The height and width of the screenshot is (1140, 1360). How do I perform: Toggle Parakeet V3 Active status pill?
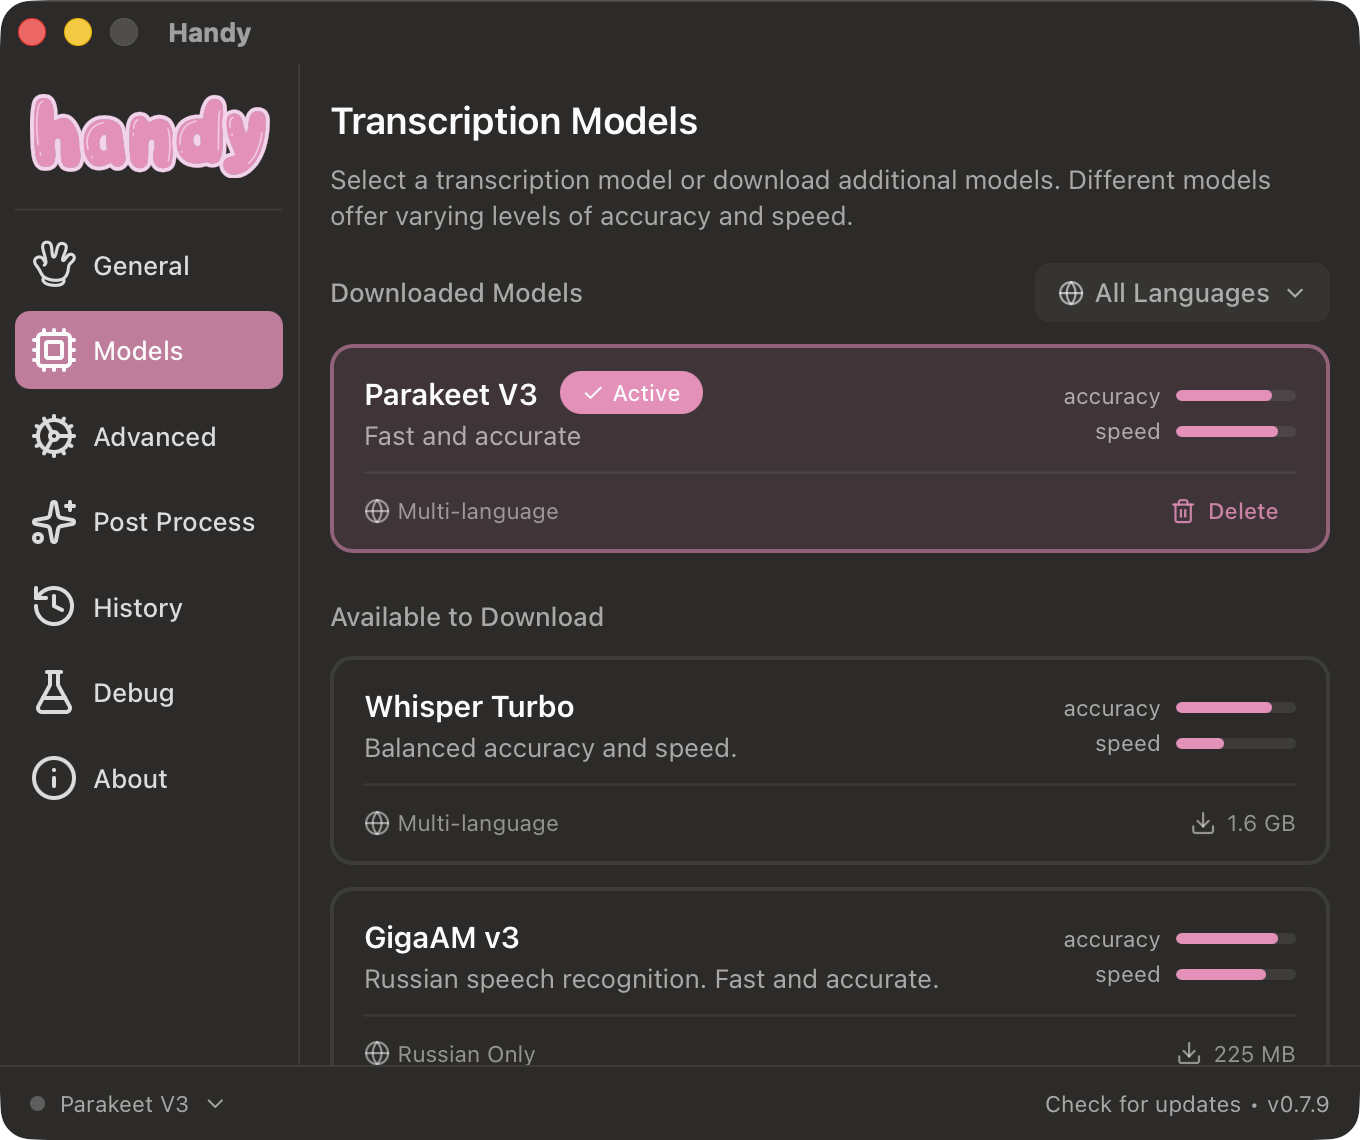coord(631,393)
